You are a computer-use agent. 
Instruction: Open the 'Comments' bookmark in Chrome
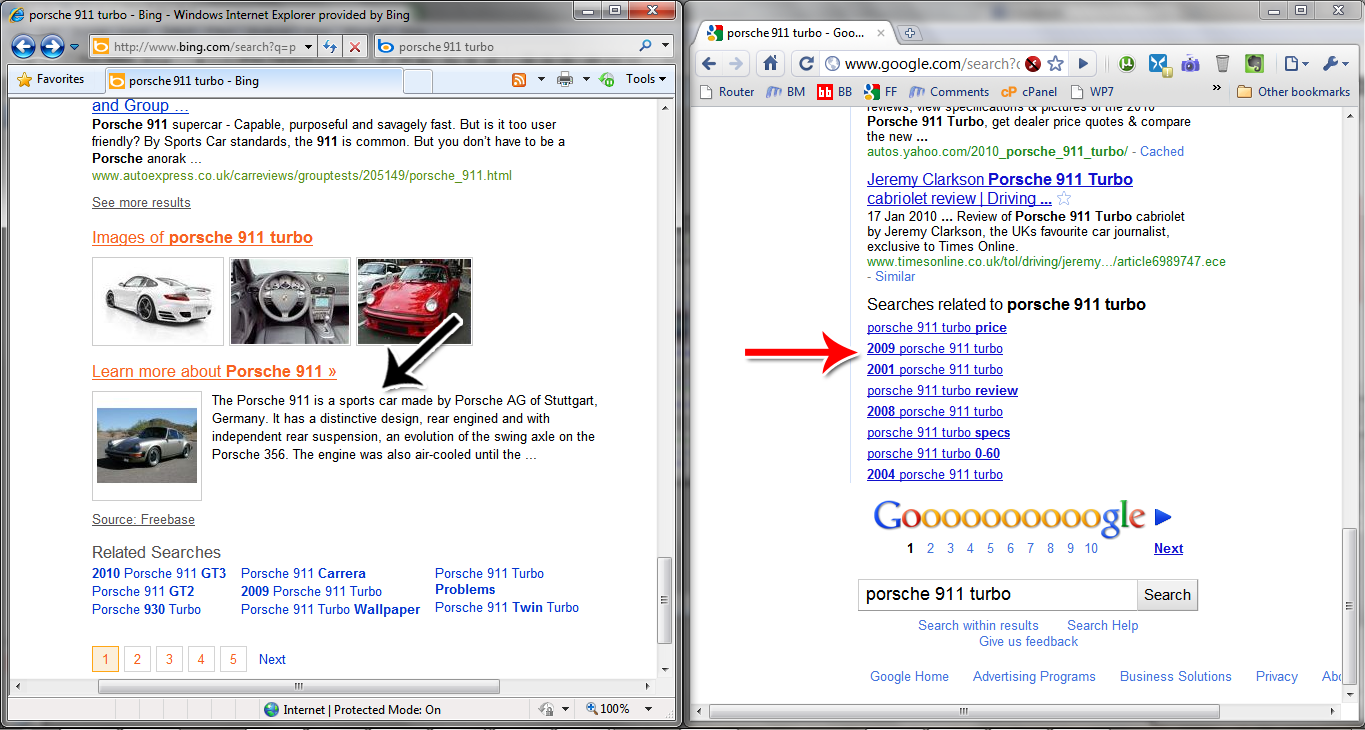pyautogui.click(x=949, y=92)
